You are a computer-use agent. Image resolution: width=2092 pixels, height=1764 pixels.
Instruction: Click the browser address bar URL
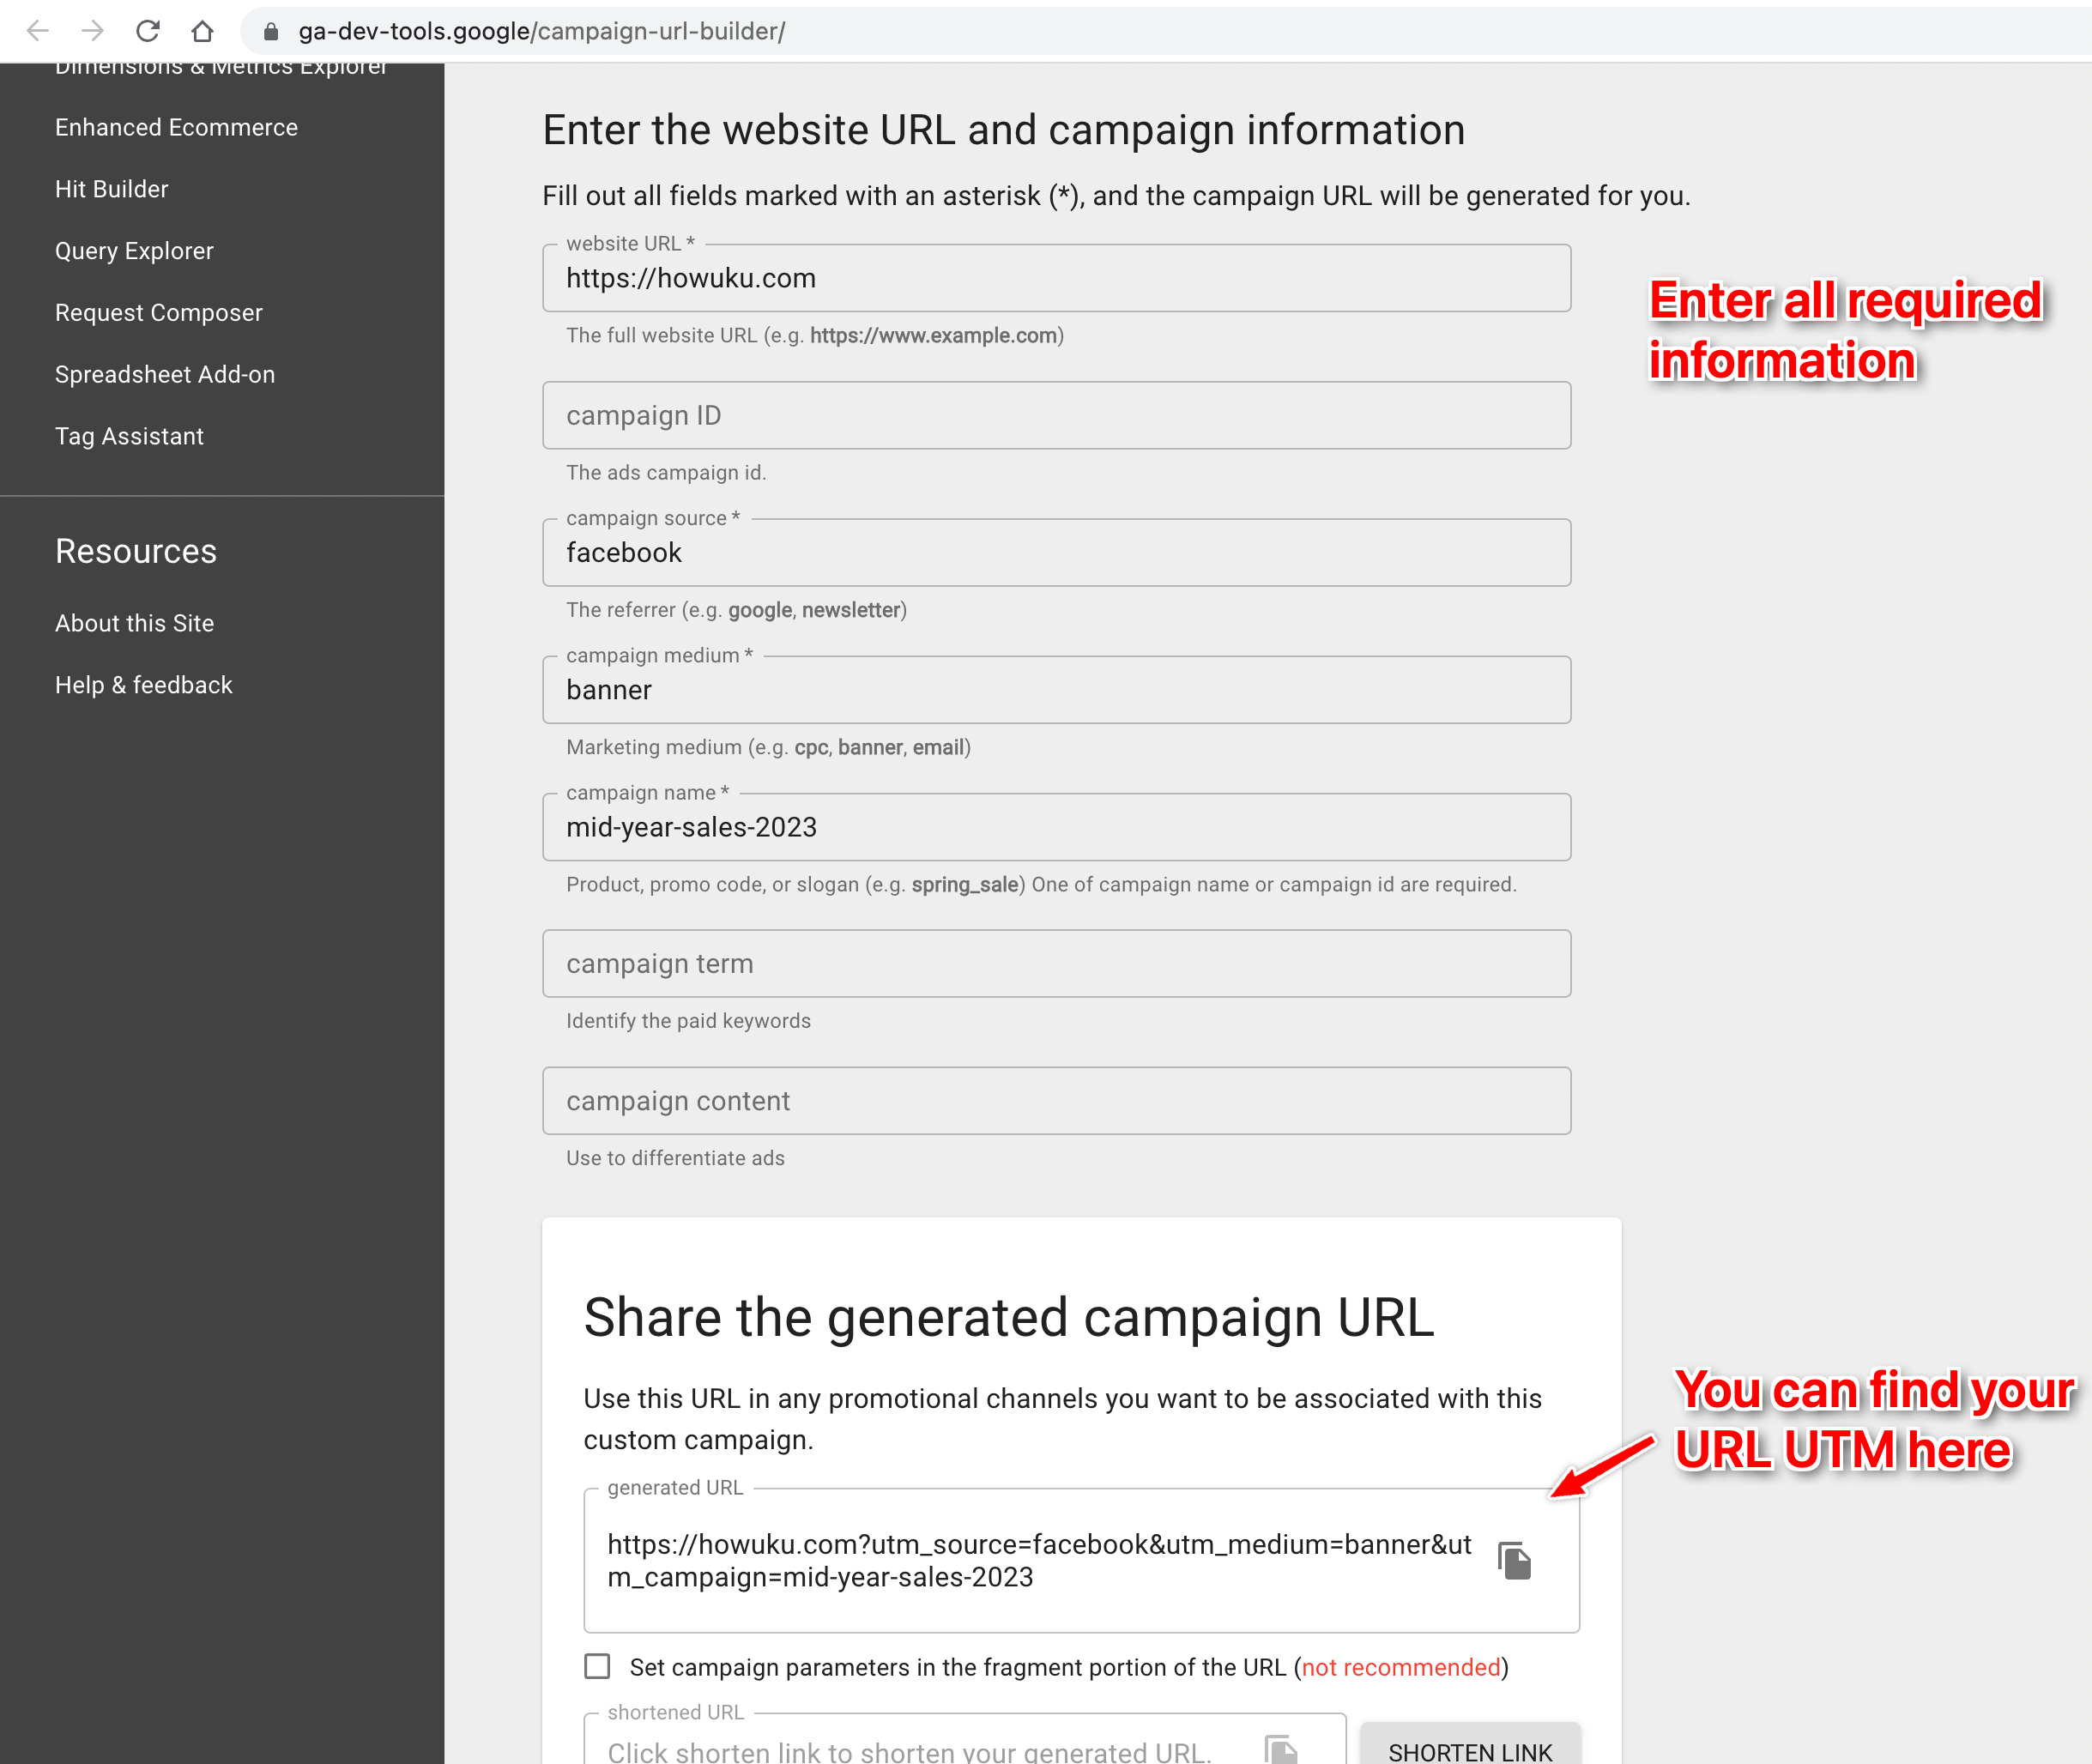coord(541,32)
